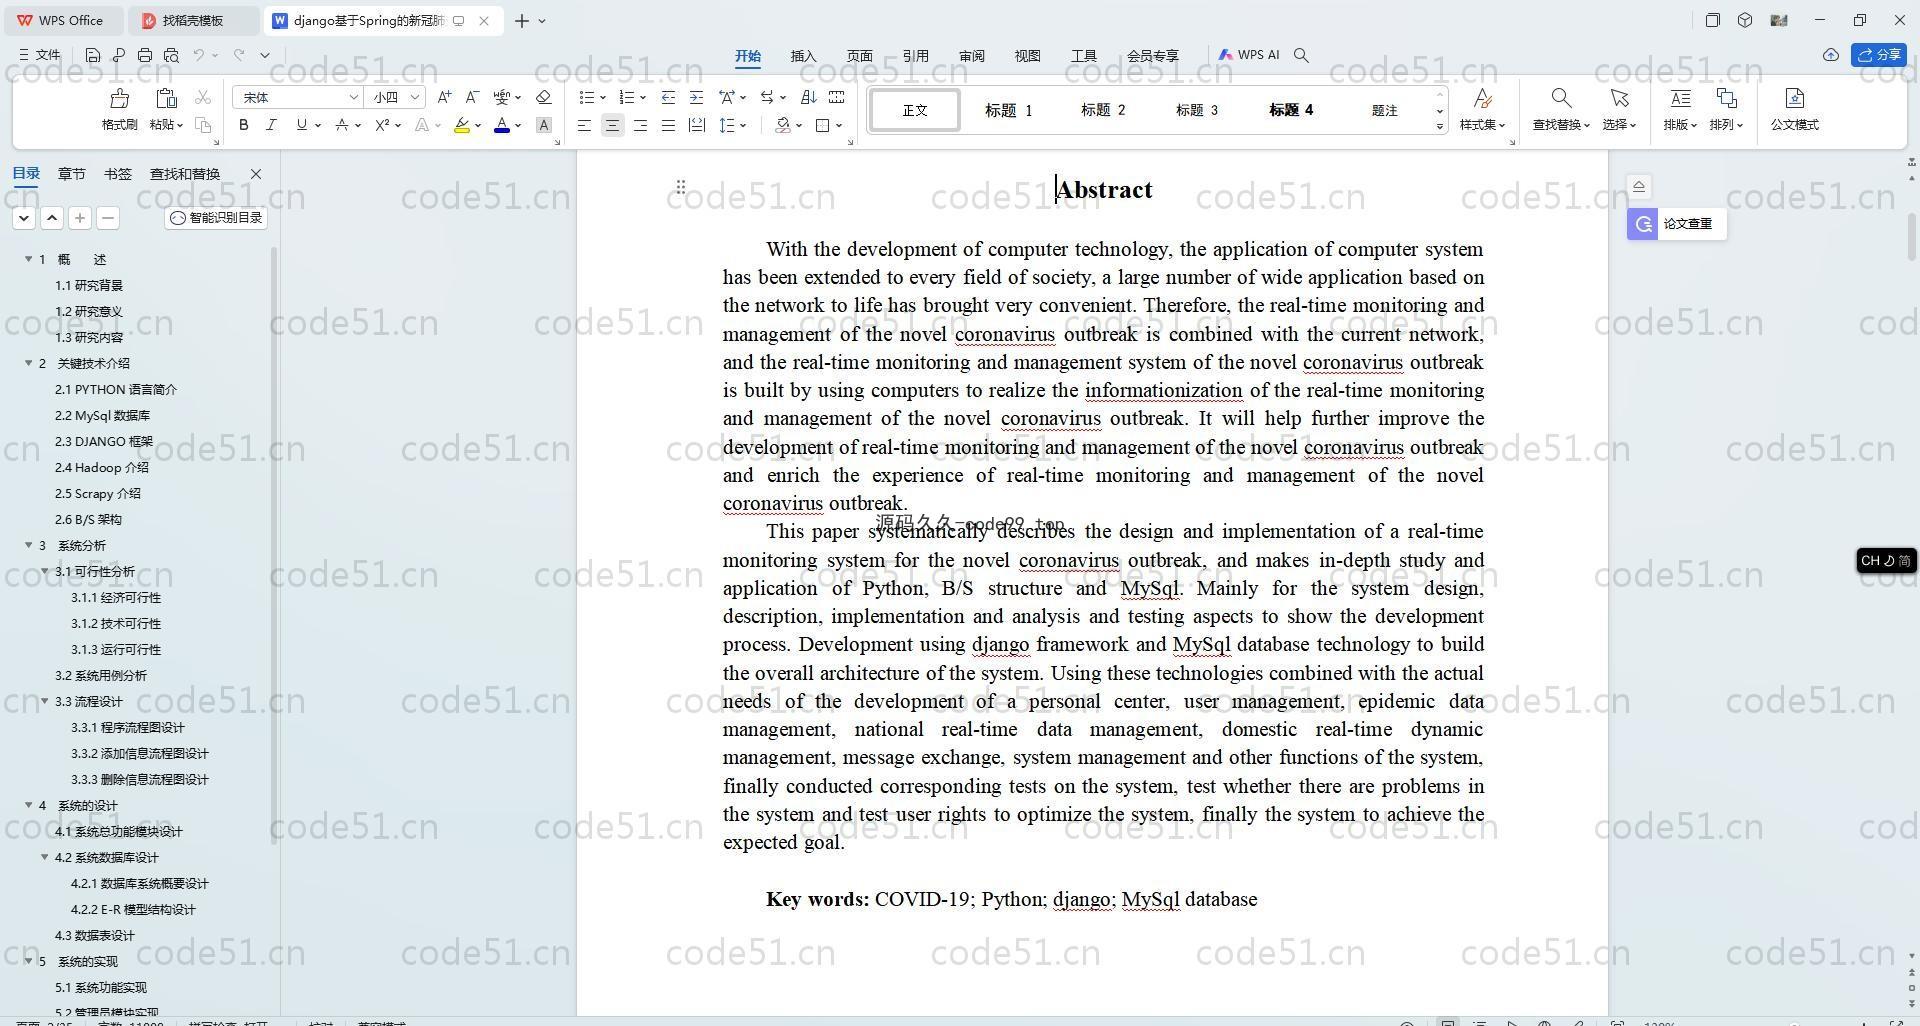
Task: Open the 文件 (File) menu
Action: point(40,55)
